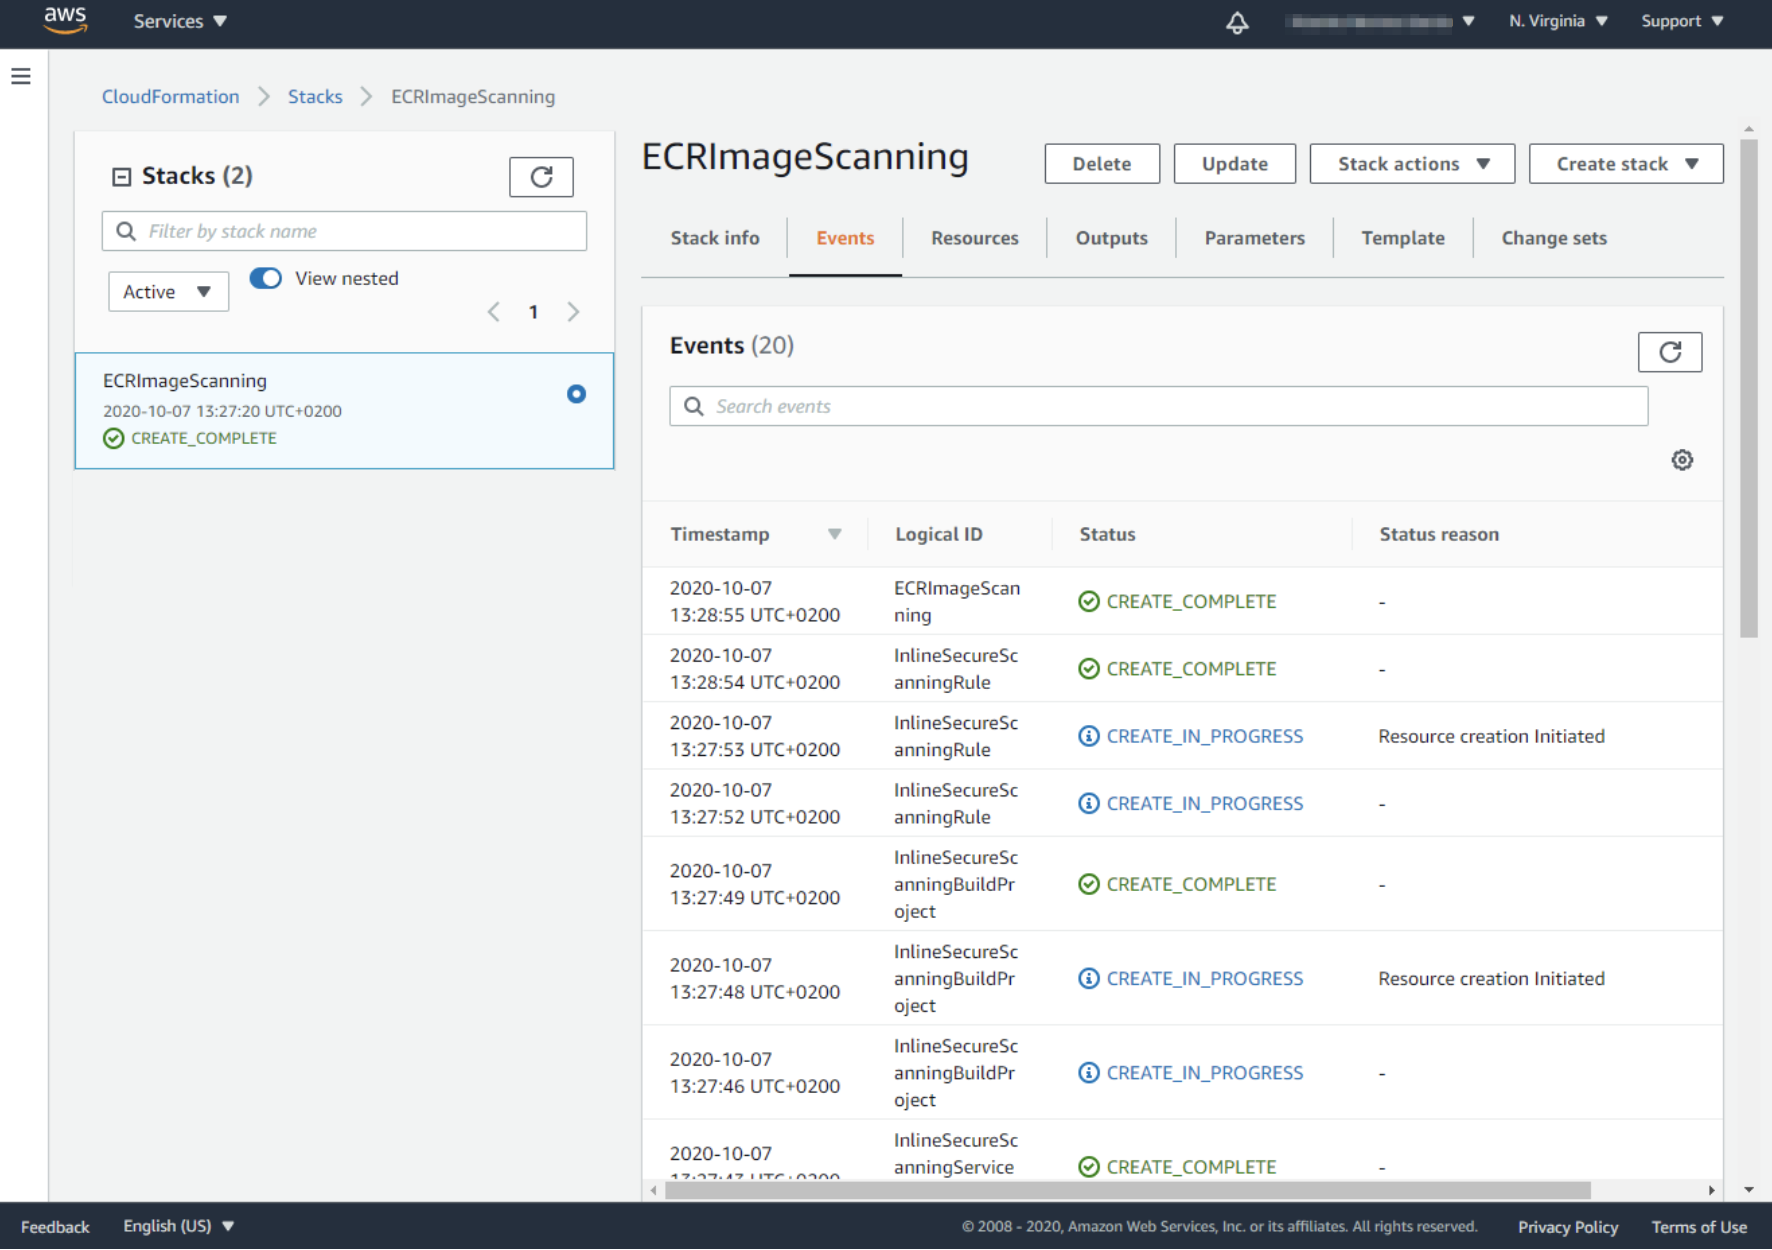Collapse the Stacks panel square icon
Image resolution: width=1772 pixels, height=1250 pixels.
121,177
